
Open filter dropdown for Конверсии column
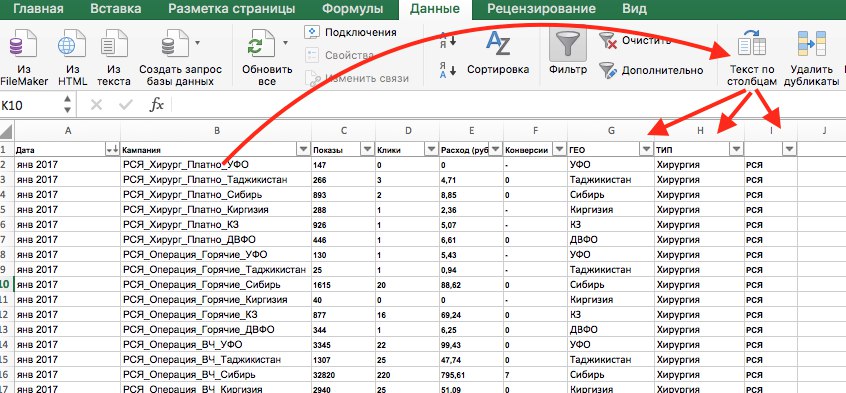(x=559, y=150)
